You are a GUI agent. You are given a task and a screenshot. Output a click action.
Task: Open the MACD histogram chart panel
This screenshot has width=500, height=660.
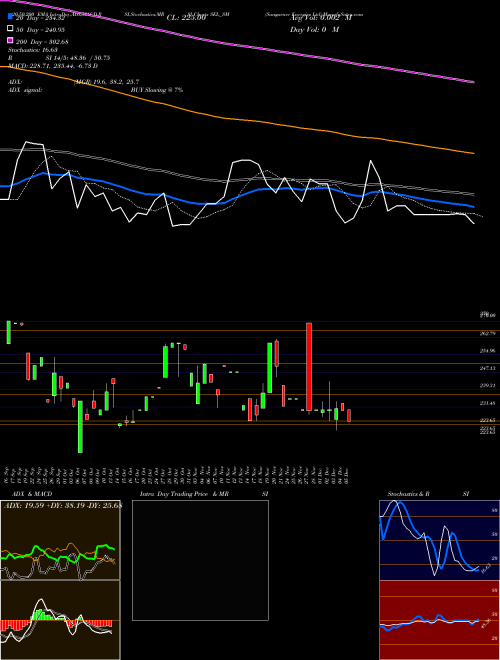click(x=60, y=620)
